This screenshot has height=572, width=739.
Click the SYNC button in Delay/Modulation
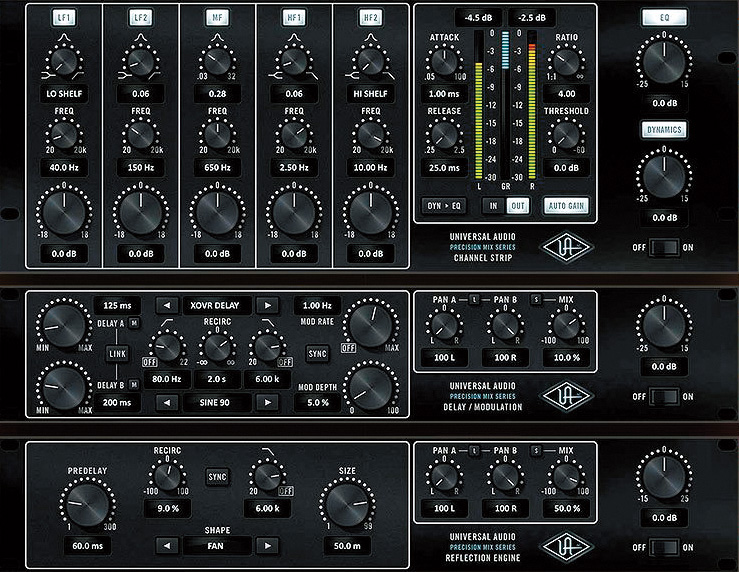pos(317,354)
